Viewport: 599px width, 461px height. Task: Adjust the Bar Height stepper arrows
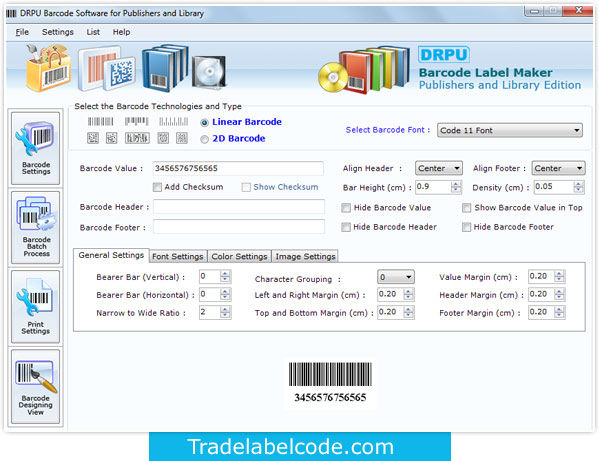click(456, 187)
